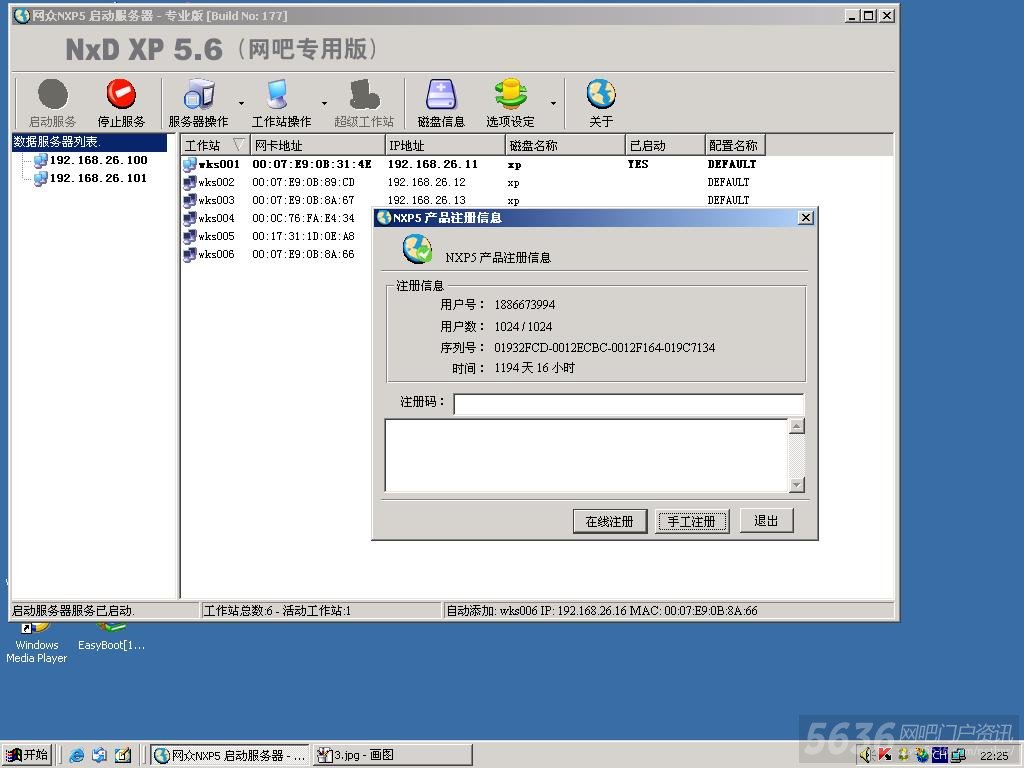Click the wks004 workstation icon
The image size is (1024, 768).
click(x=189, y=218)
